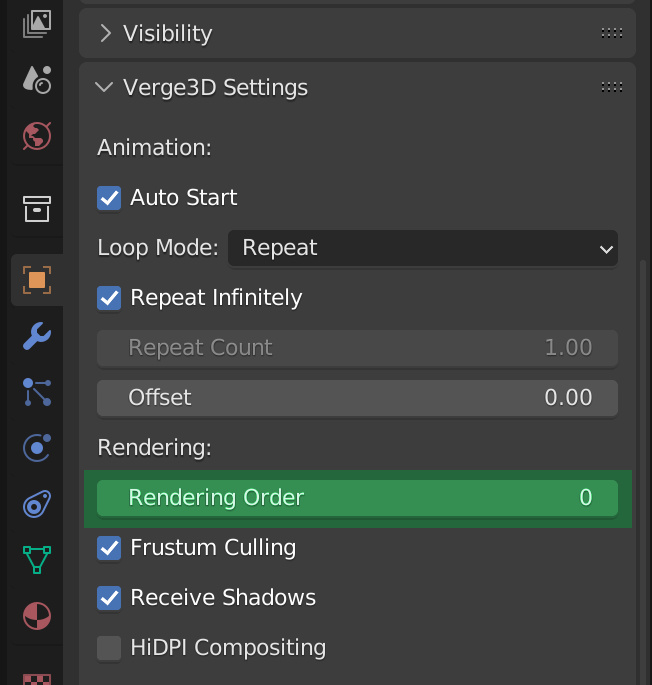Viewport: 652px width, 685px height.
Task: Open the Object Constraints tab
Action: pyautogui.click(x=37, y=503)
